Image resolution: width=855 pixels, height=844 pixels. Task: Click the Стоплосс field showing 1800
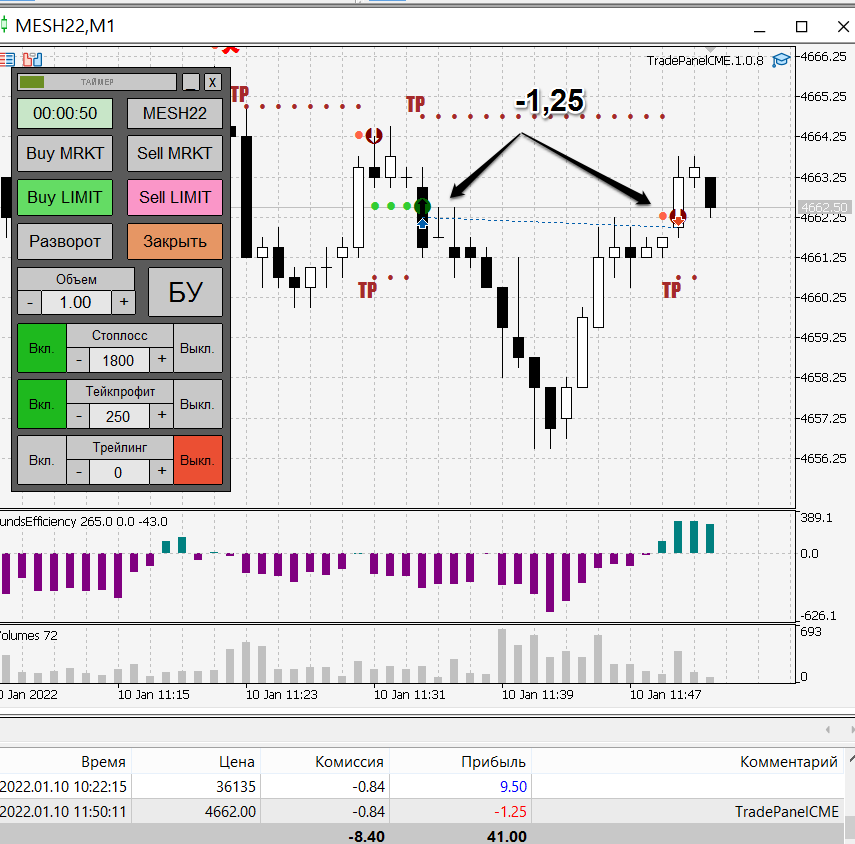pos(118,360)
